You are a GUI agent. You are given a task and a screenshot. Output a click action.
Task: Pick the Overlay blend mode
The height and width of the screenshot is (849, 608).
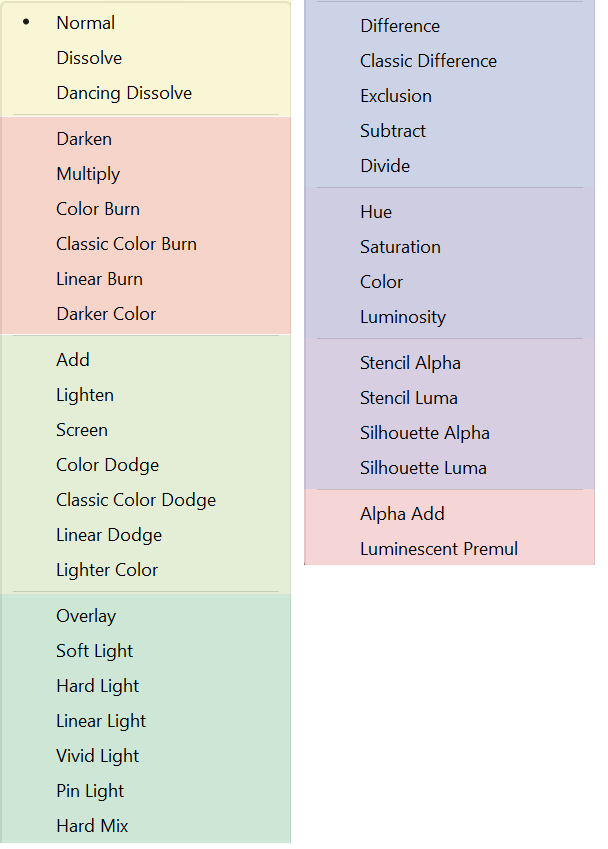(86, 616)
